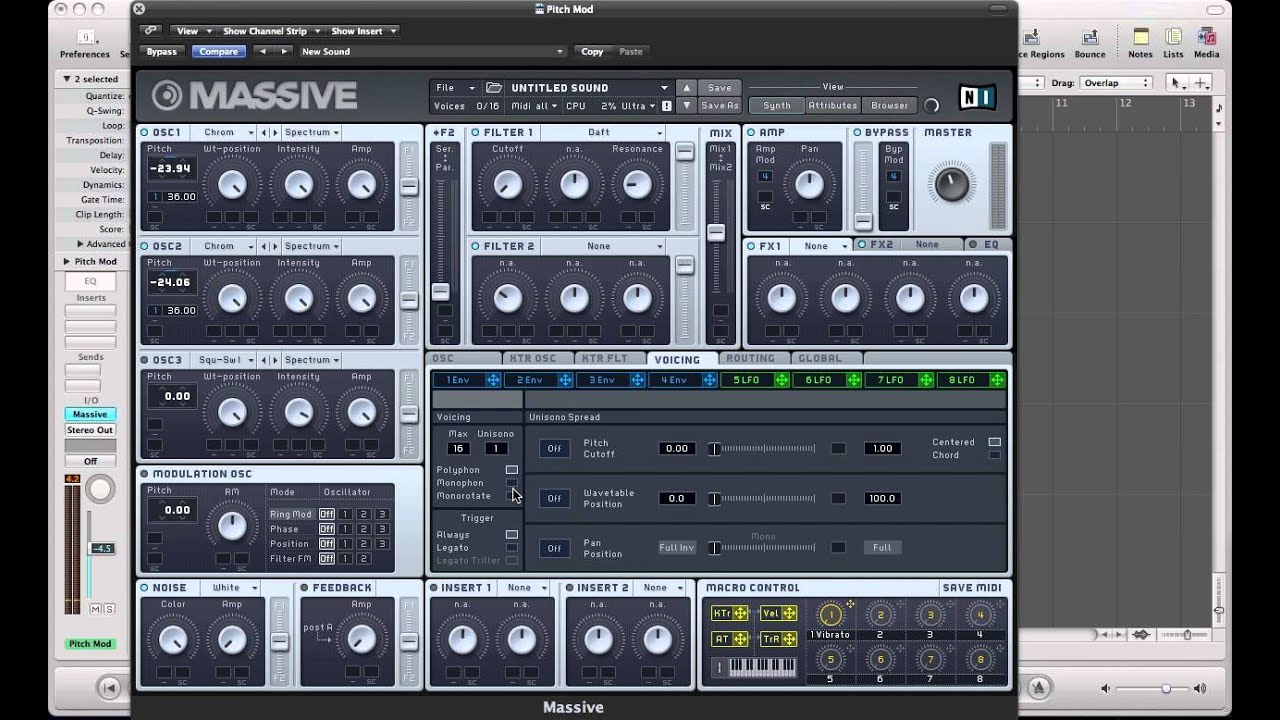Click the Massive logo

click(x=255, y=96)
